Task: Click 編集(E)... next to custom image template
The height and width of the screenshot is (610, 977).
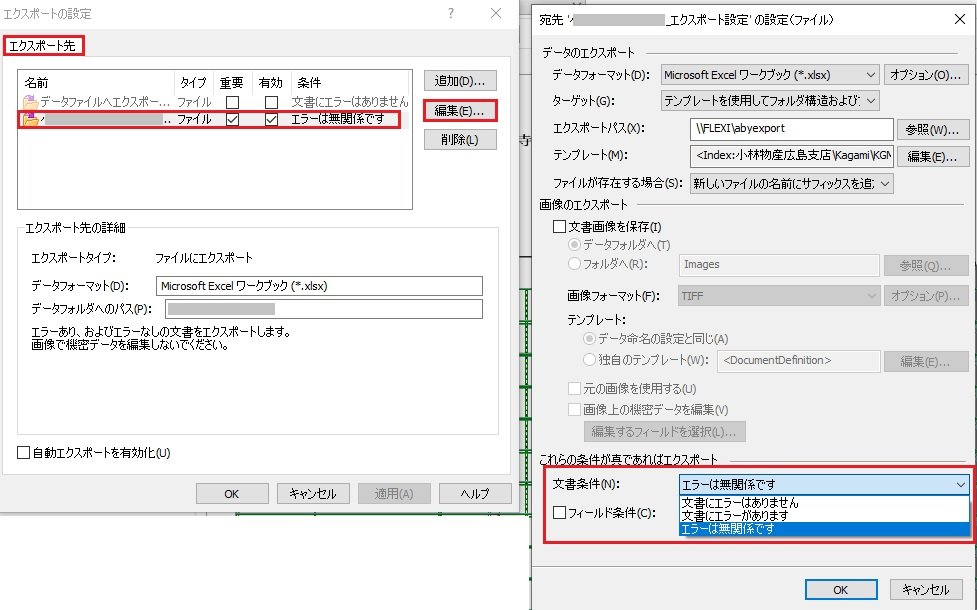Action: pyautogui.click(x=926, y=361)
